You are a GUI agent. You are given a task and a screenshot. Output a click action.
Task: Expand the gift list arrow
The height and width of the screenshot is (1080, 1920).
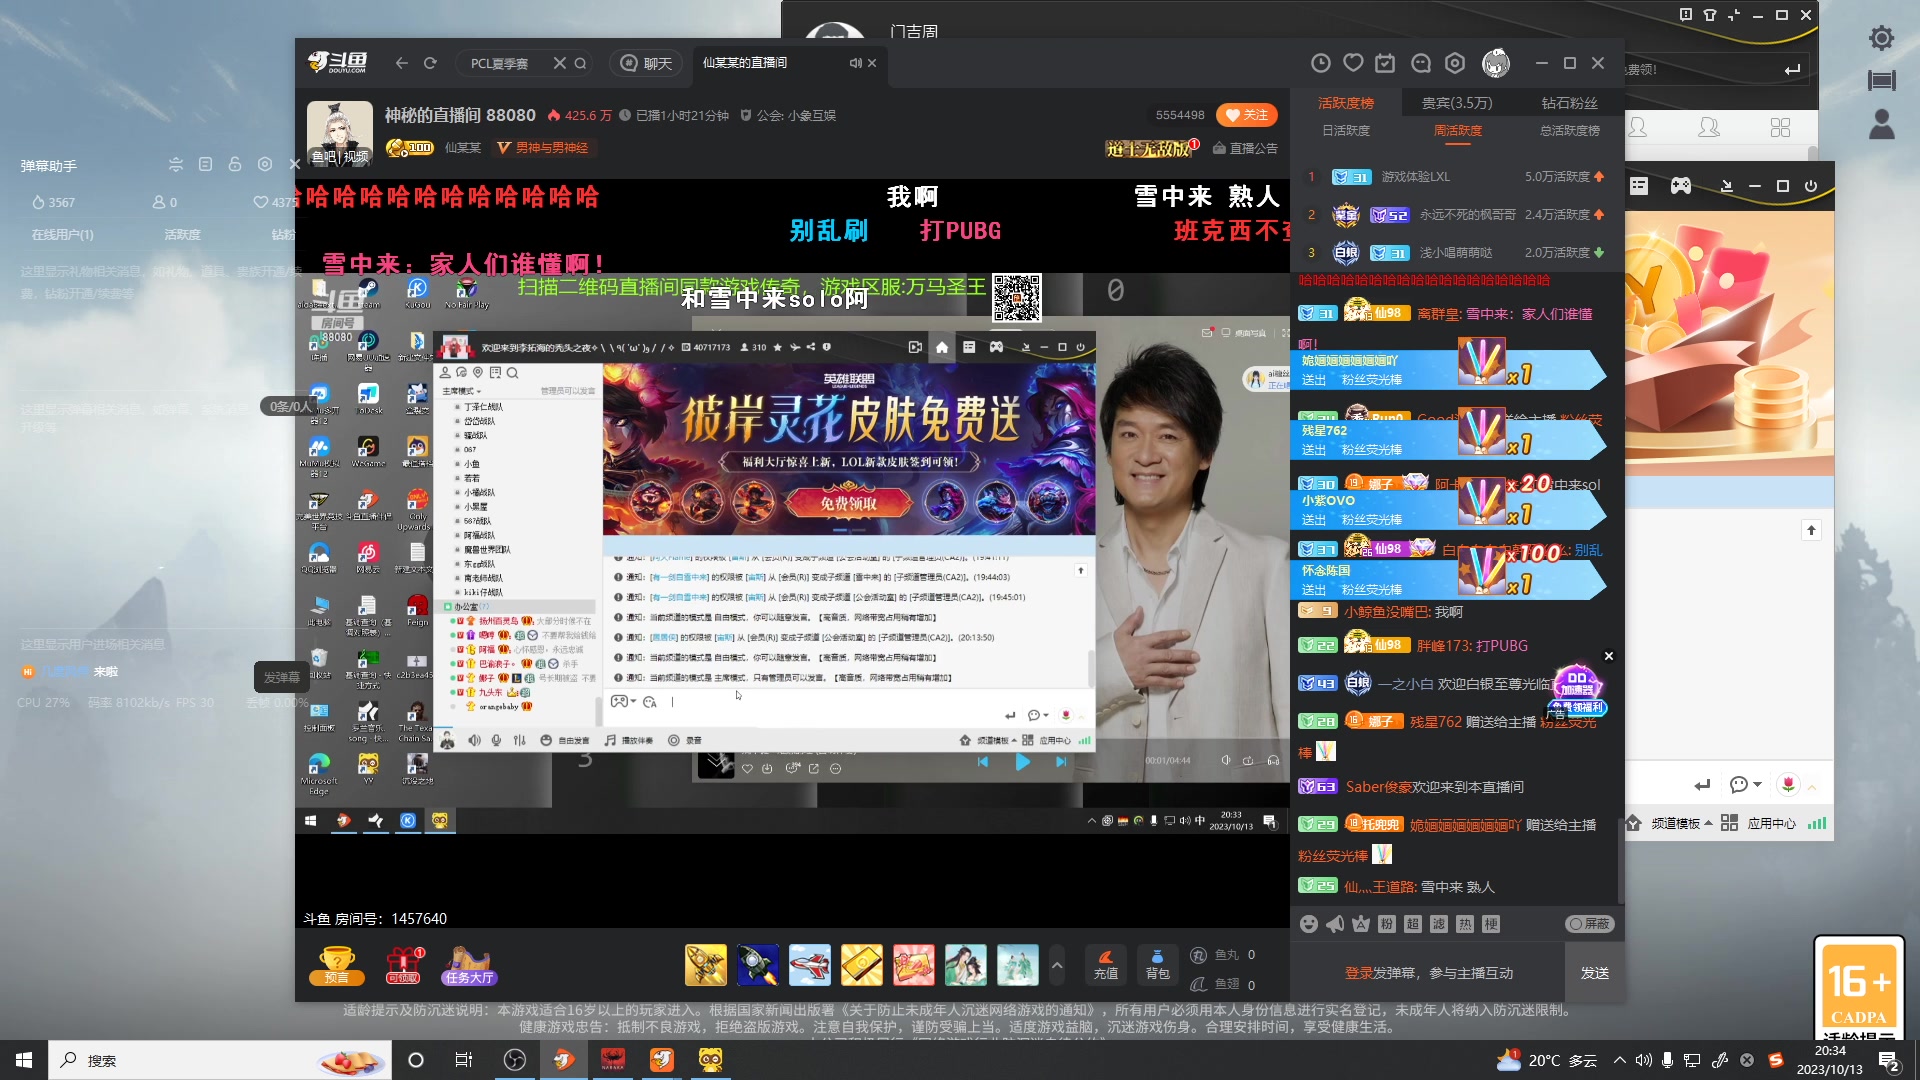pyautogui.click(x=1057, y=965)
